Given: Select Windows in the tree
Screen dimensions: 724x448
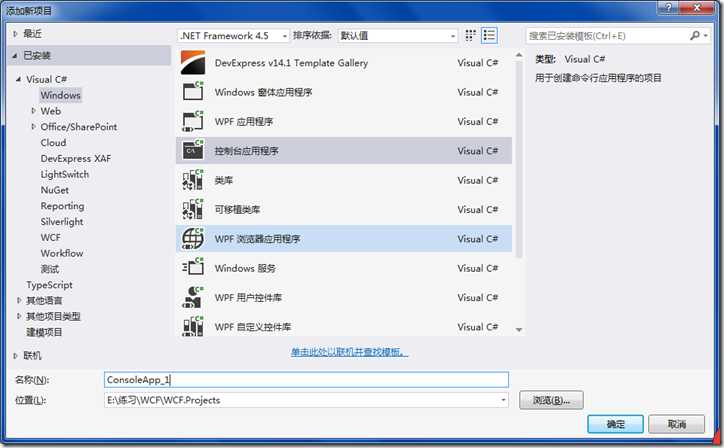Looking at the screenshot, I should tap(60, 95).
